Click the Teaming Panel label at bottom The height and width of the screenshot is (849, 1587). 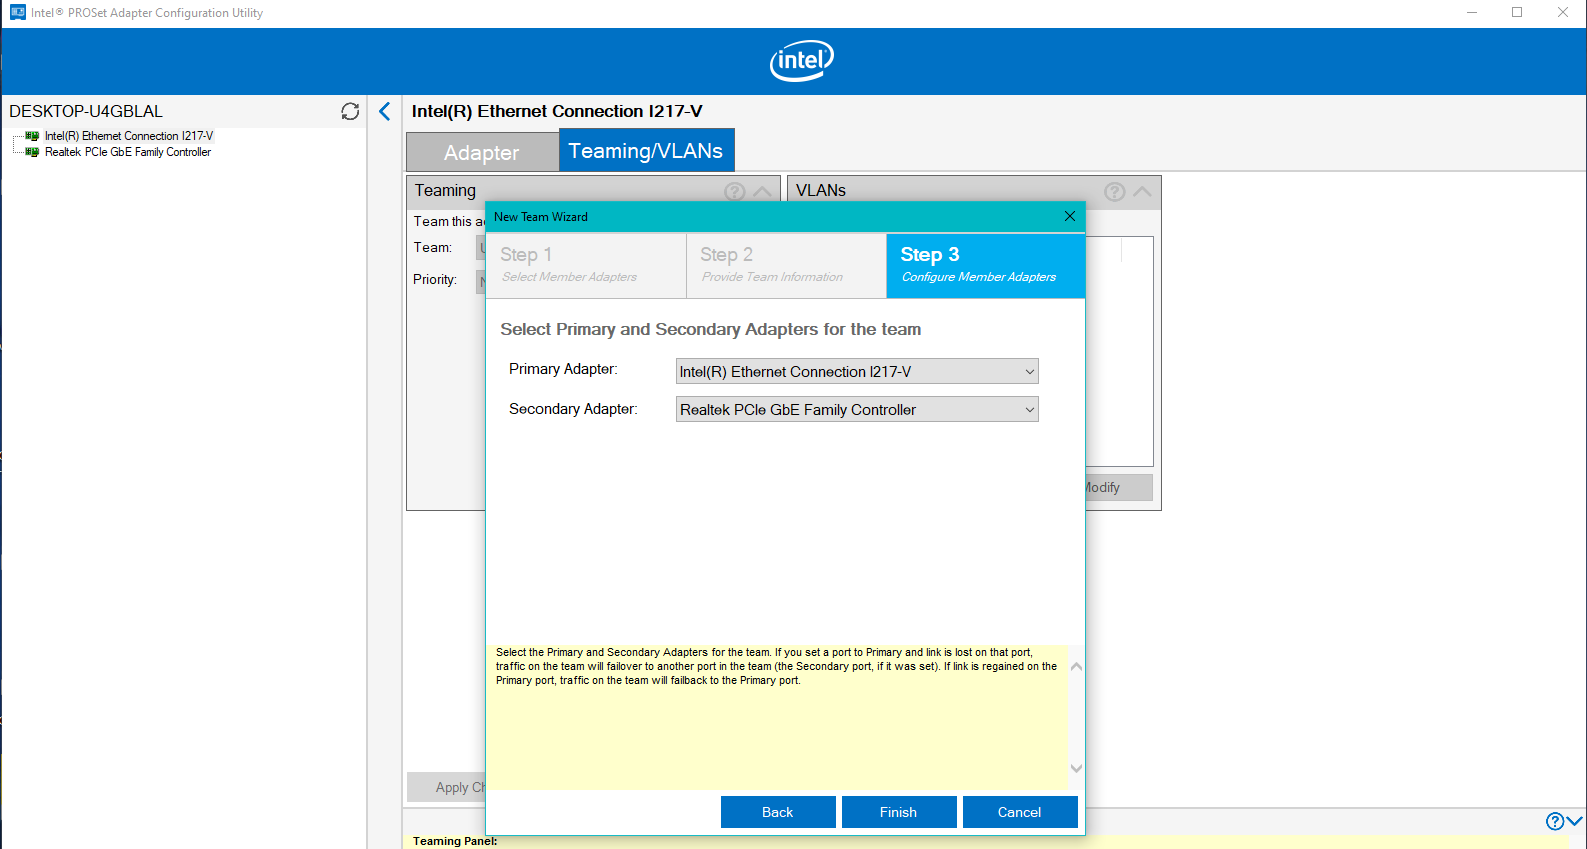455,841
